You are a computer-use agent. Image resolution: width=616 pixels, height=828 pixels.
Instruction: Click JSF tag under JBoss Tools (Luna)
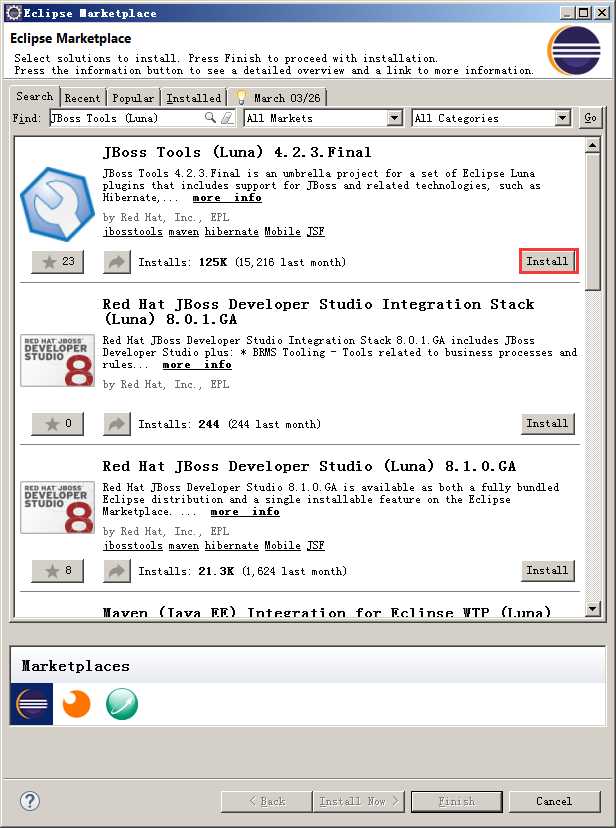316,231
